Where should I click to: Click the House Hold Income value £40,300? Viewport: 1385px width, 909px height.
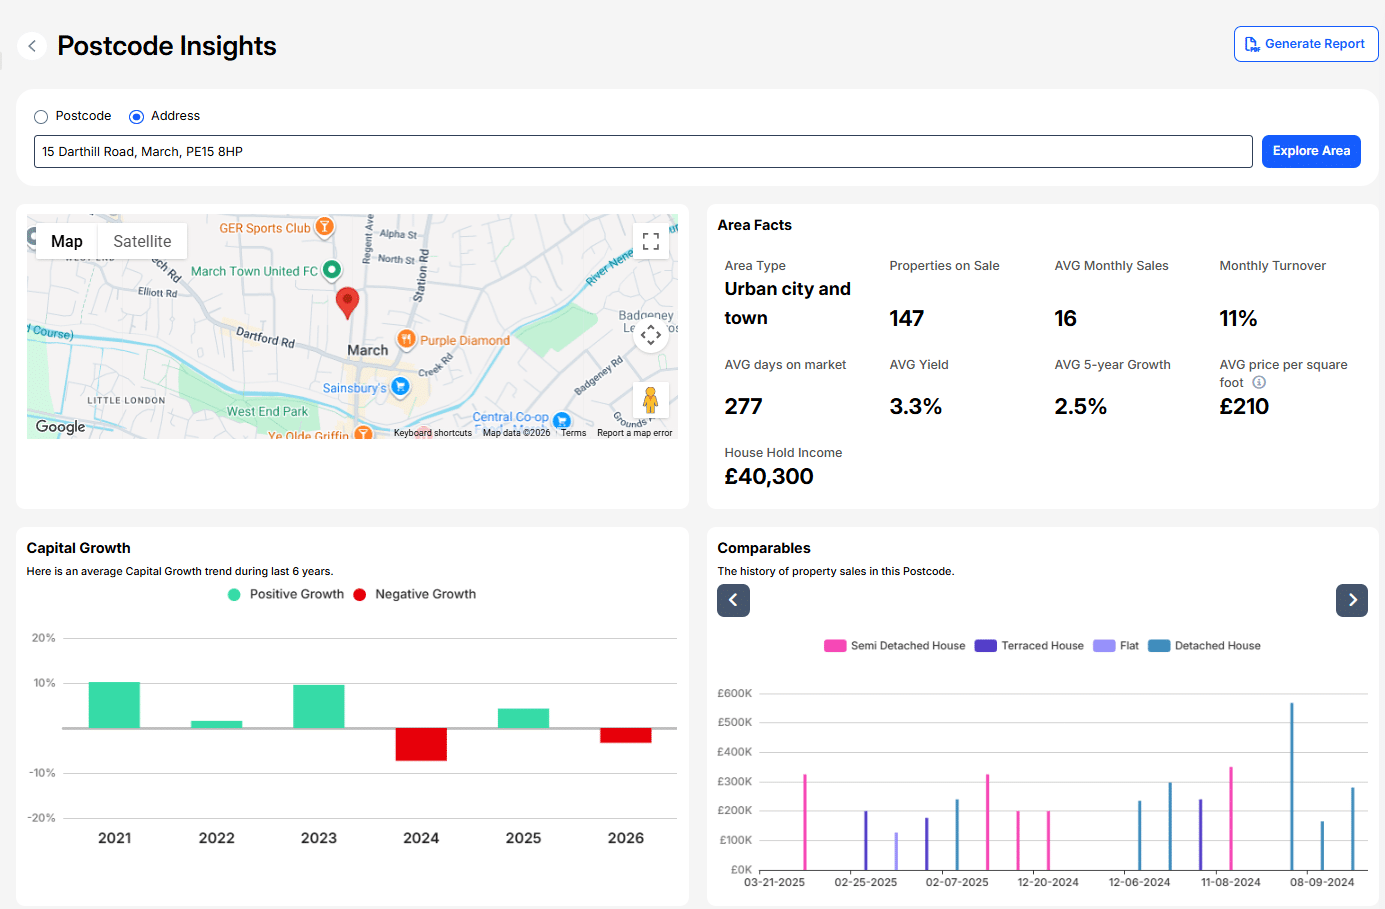pyautogui.click(x=769, y=476)
